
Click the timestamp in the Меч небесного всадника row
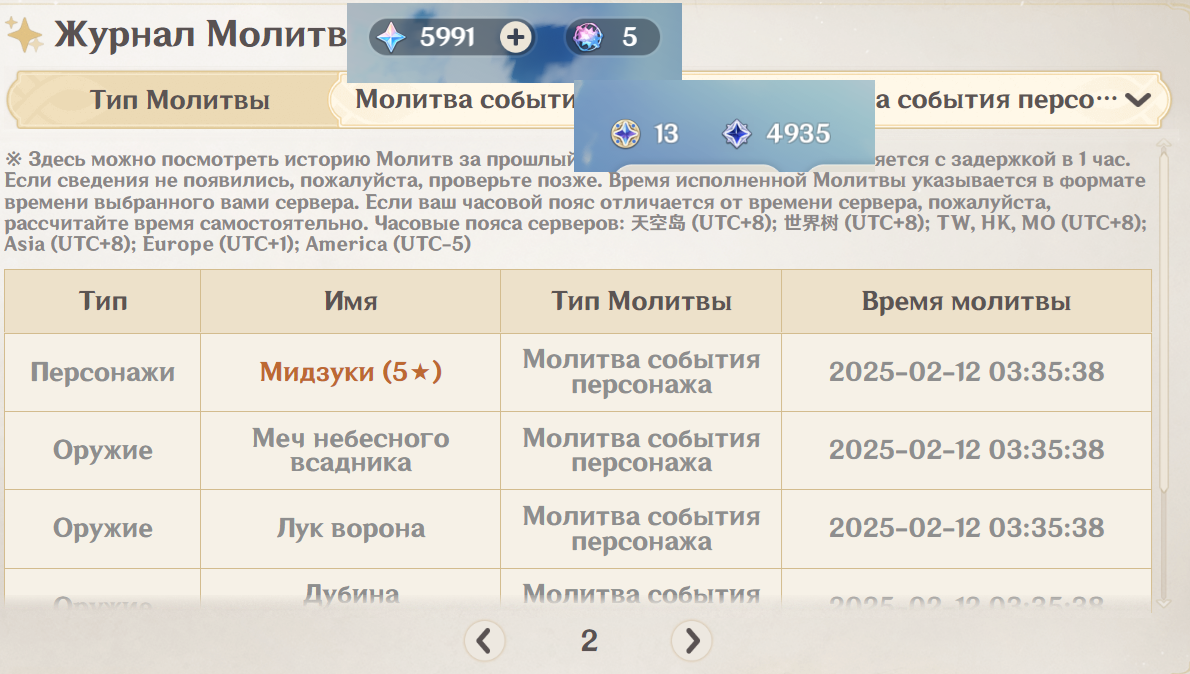click(966, 450)
